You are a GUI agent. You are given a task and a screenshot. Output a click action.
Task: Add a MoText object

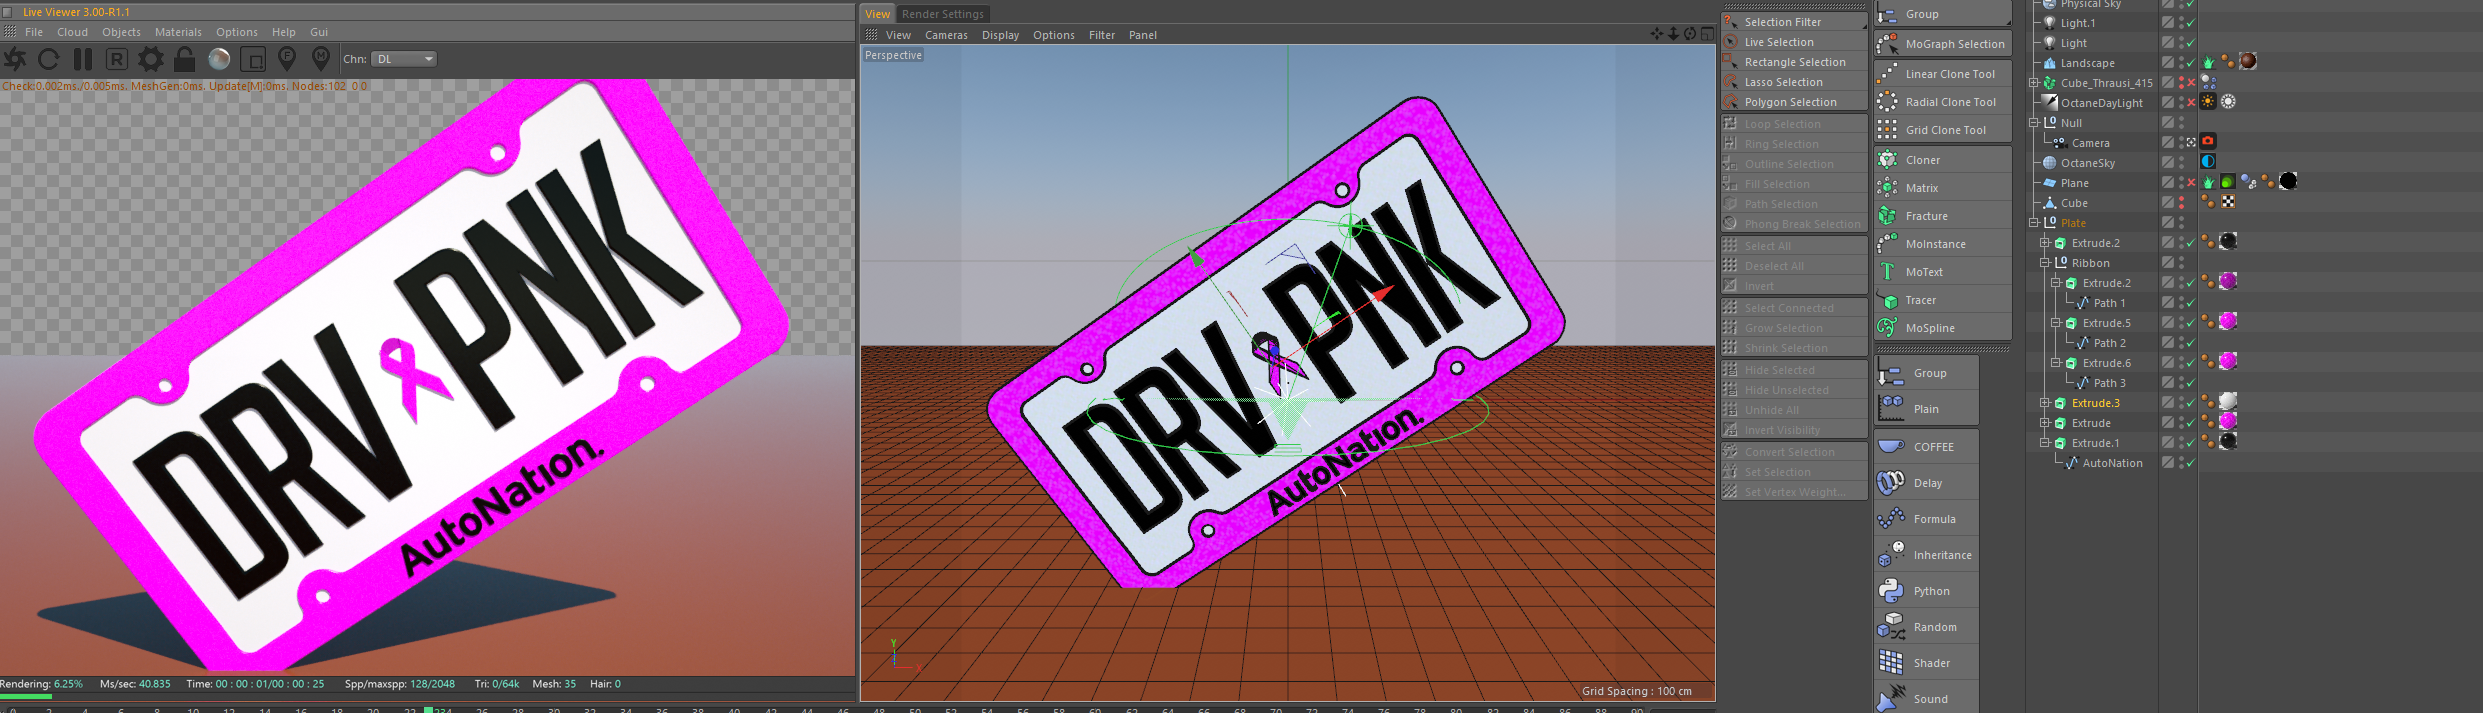(1942, 272)
